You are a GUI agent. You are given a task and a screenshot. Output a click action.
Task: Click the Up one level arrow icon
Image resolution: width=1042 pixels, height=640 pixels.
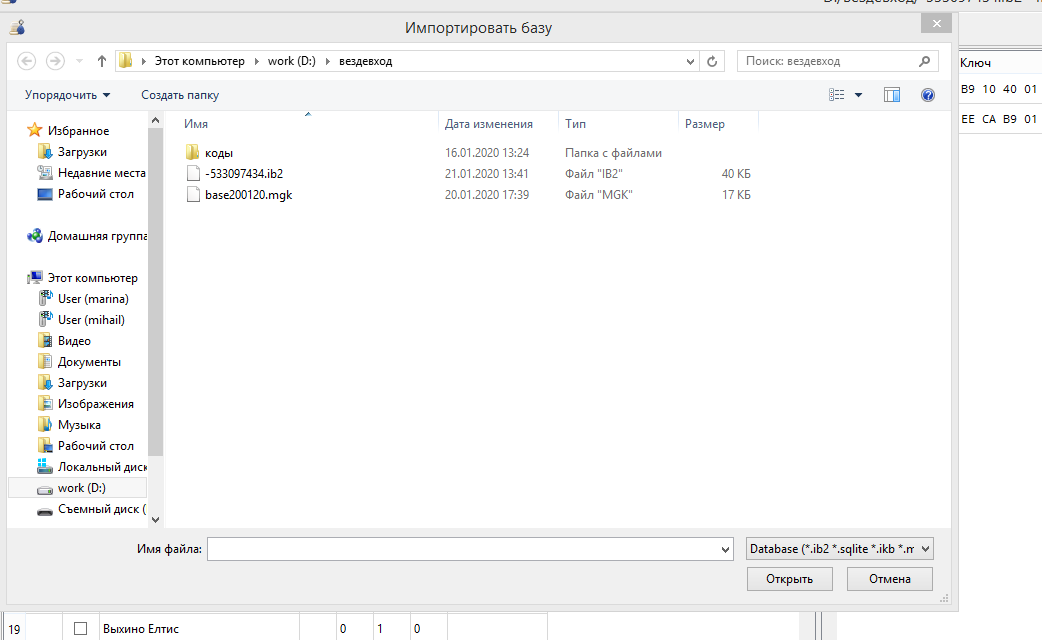point(102,61)
